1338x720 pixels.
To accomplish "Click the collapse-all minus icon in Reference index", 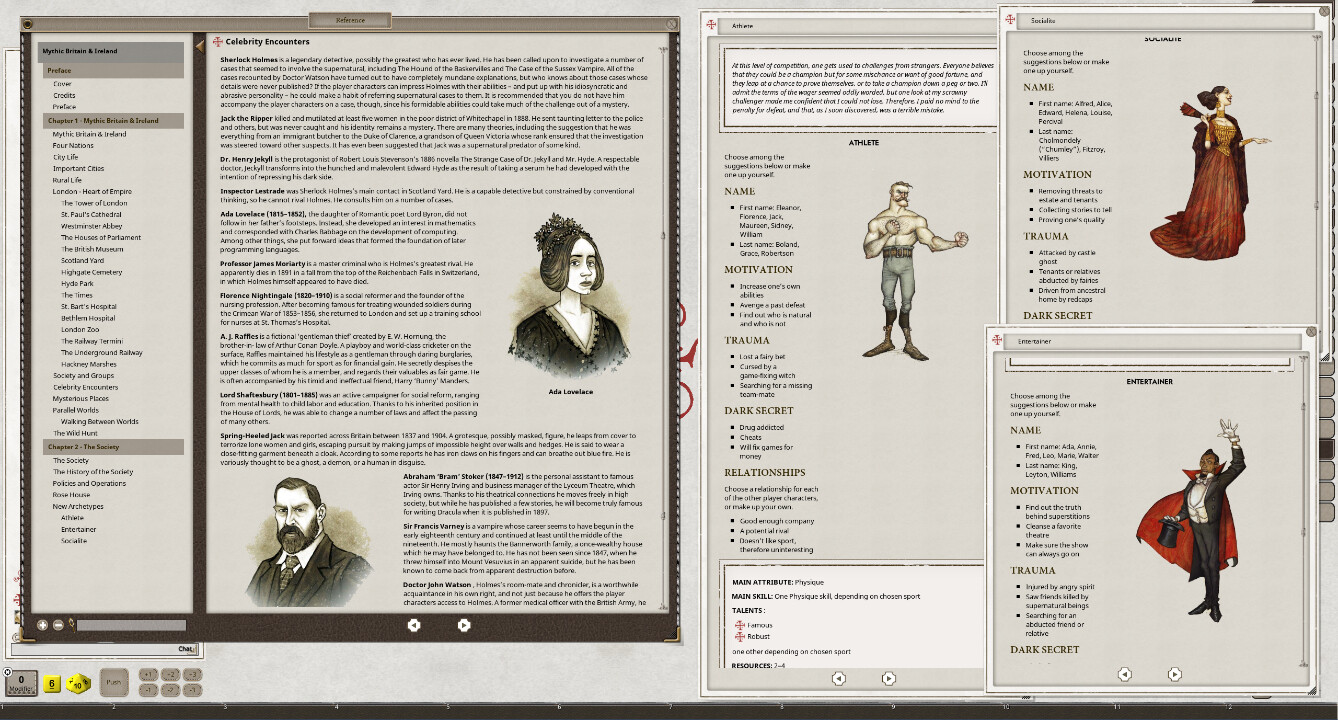I will coord(58,625).
